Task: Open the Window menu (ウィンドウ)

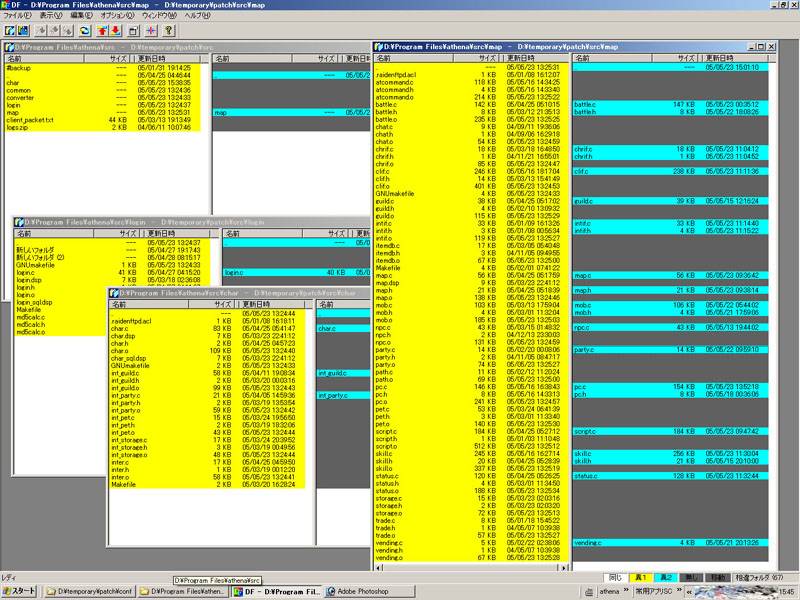Action: 159,15
